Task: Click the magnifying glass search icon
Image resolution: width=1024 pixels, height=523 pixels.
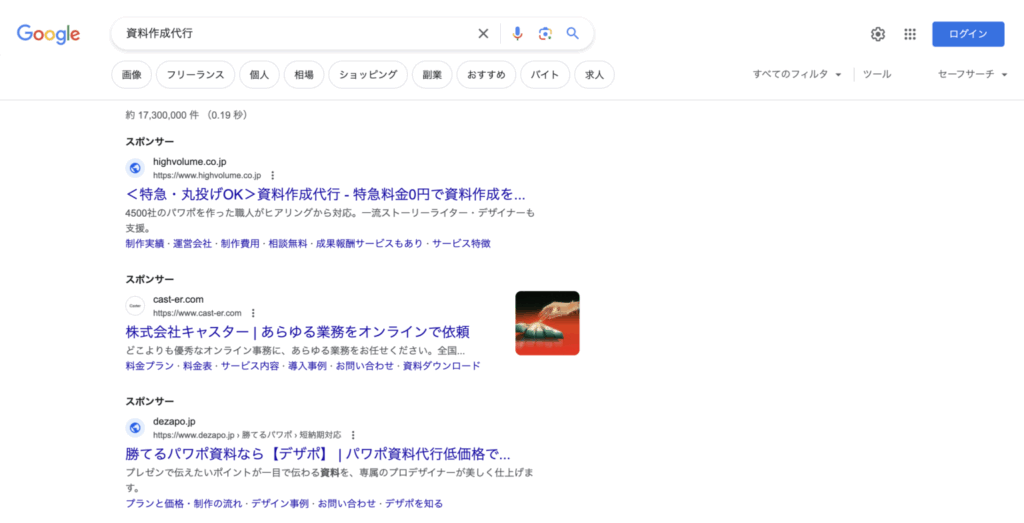Action: 573,34
